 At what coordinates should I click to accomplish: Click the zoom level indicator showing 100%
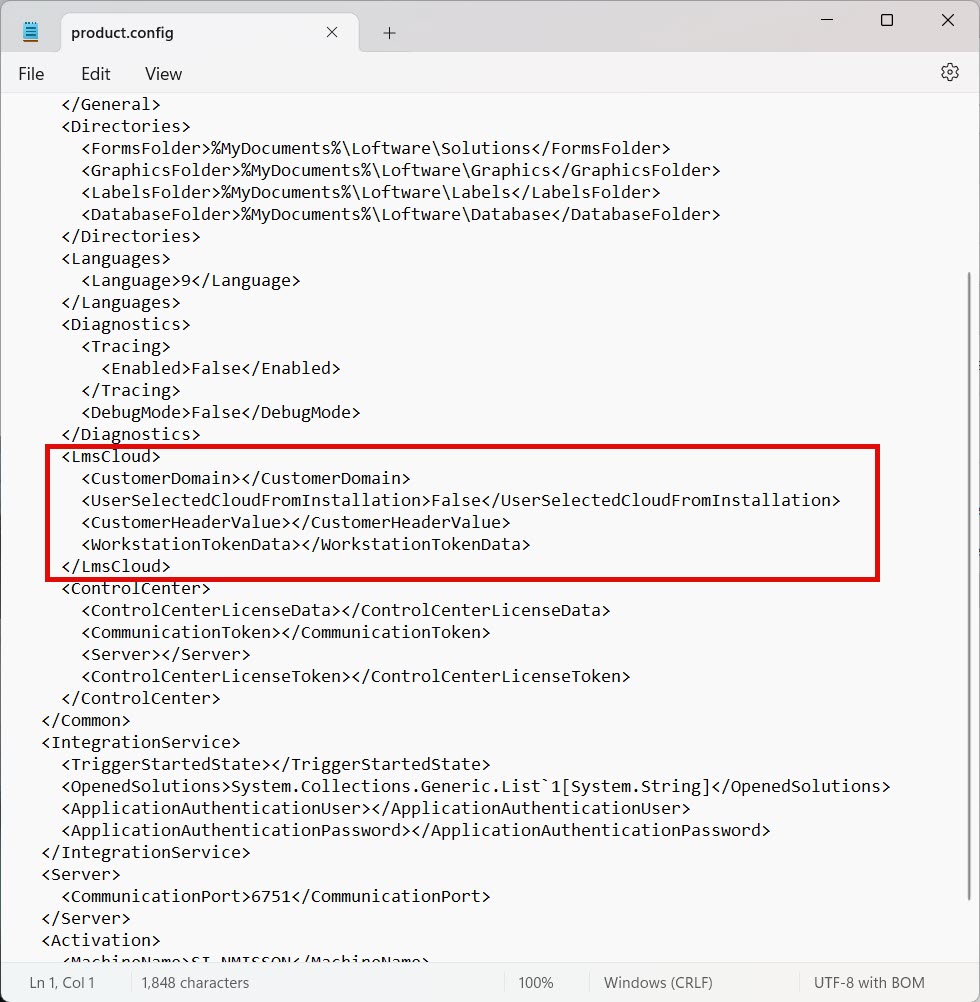[x=536, y=982]
